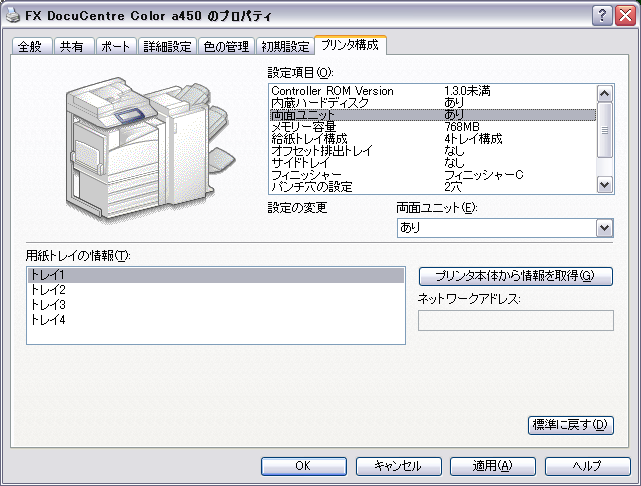Switch to the 初期設定 tab
Image resolution: width=641 pixels, height=486 pixels.
pyautogui.click(x=285, y=46)
